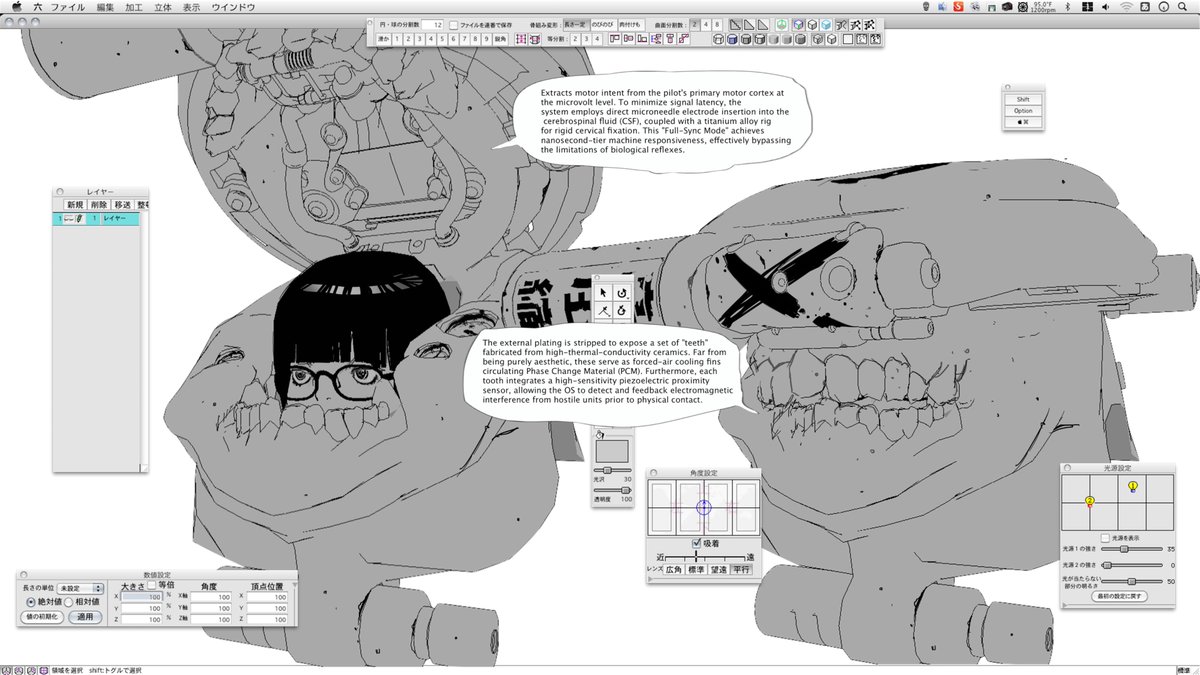Open the ファイル menu

[67, 7]
